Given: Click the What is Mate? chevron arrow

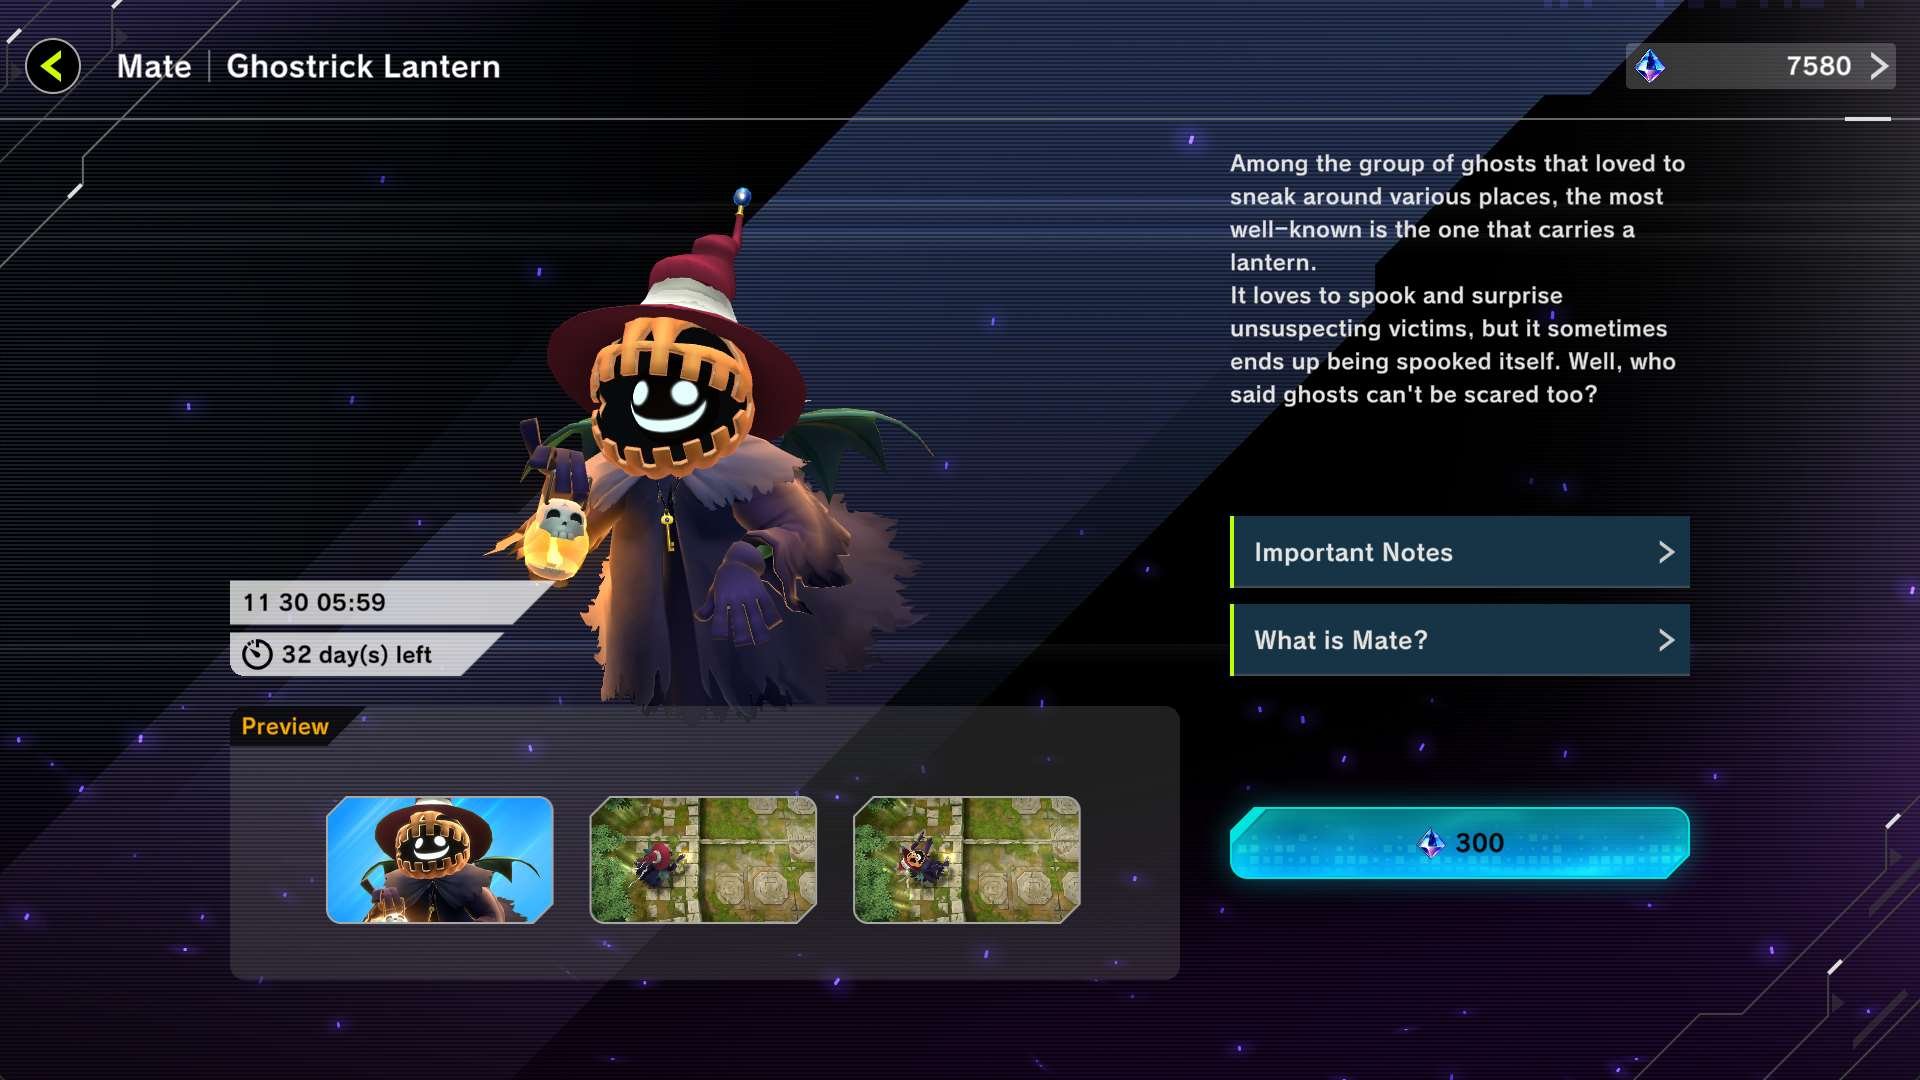Looking at the screenshot, I should point(1666,640).
